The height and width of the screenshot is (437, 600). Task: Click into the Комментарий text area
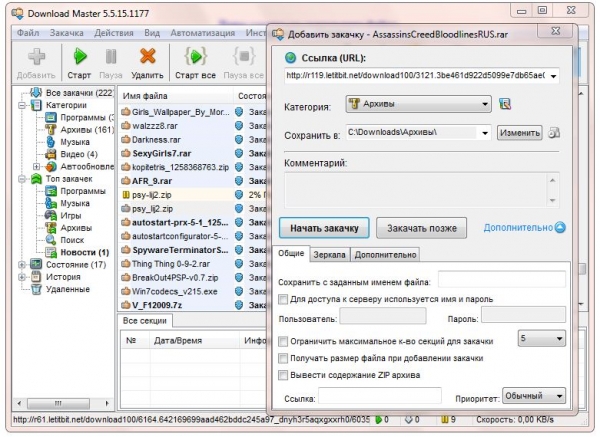click(x=416, y=190)
